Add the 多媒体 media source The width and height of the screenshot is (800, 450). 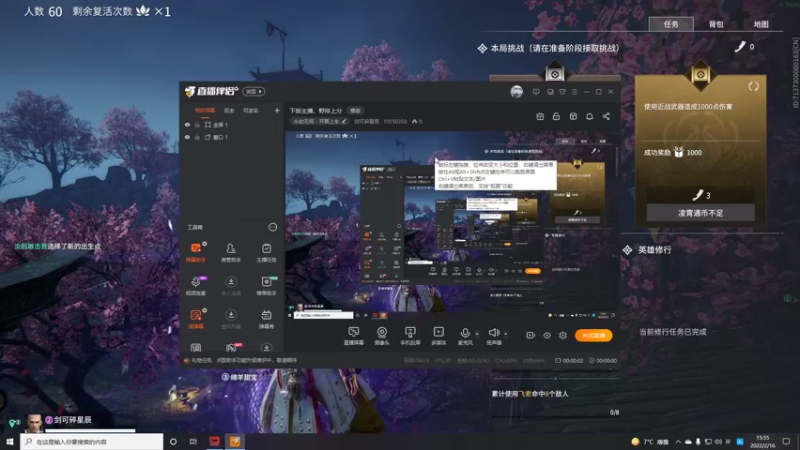click(x=439, y=336)
